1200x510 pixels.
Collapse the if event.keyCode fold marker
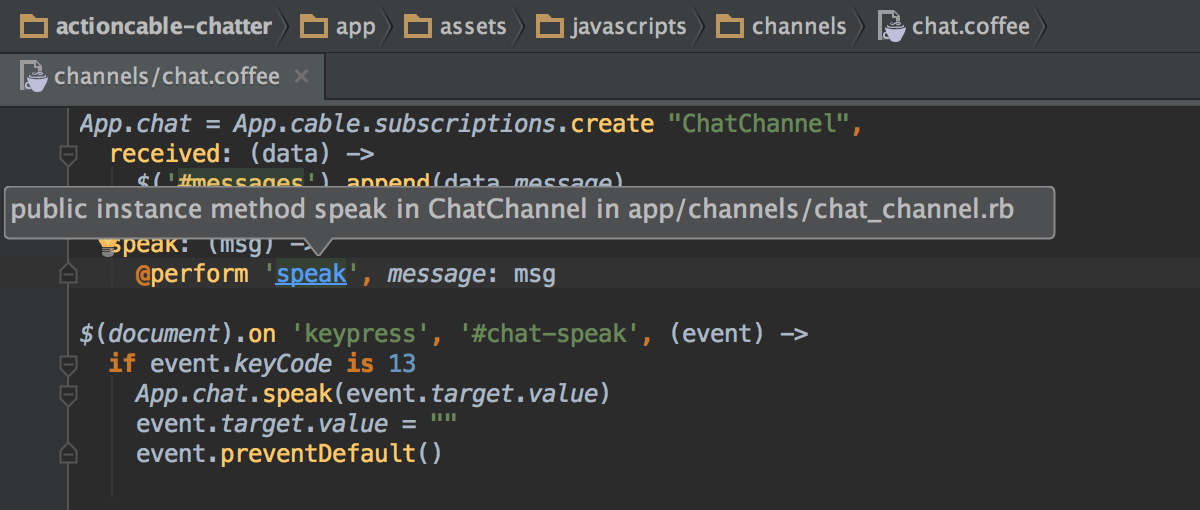pyautogui.click(x=68, y=363)
